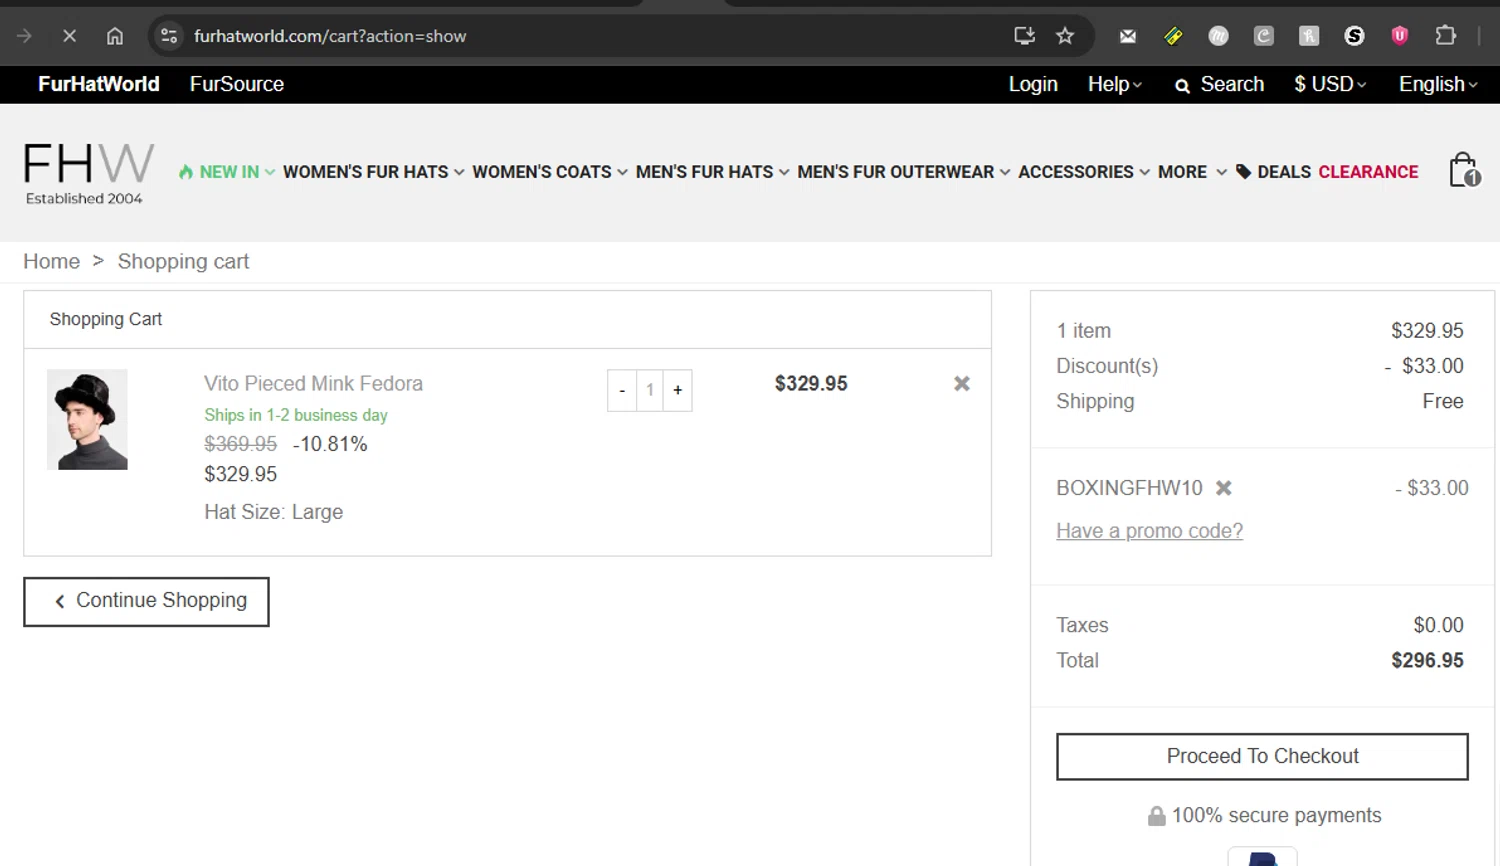Open shopping bag cart icon

pyautogui.click(x=1465, y=170)
